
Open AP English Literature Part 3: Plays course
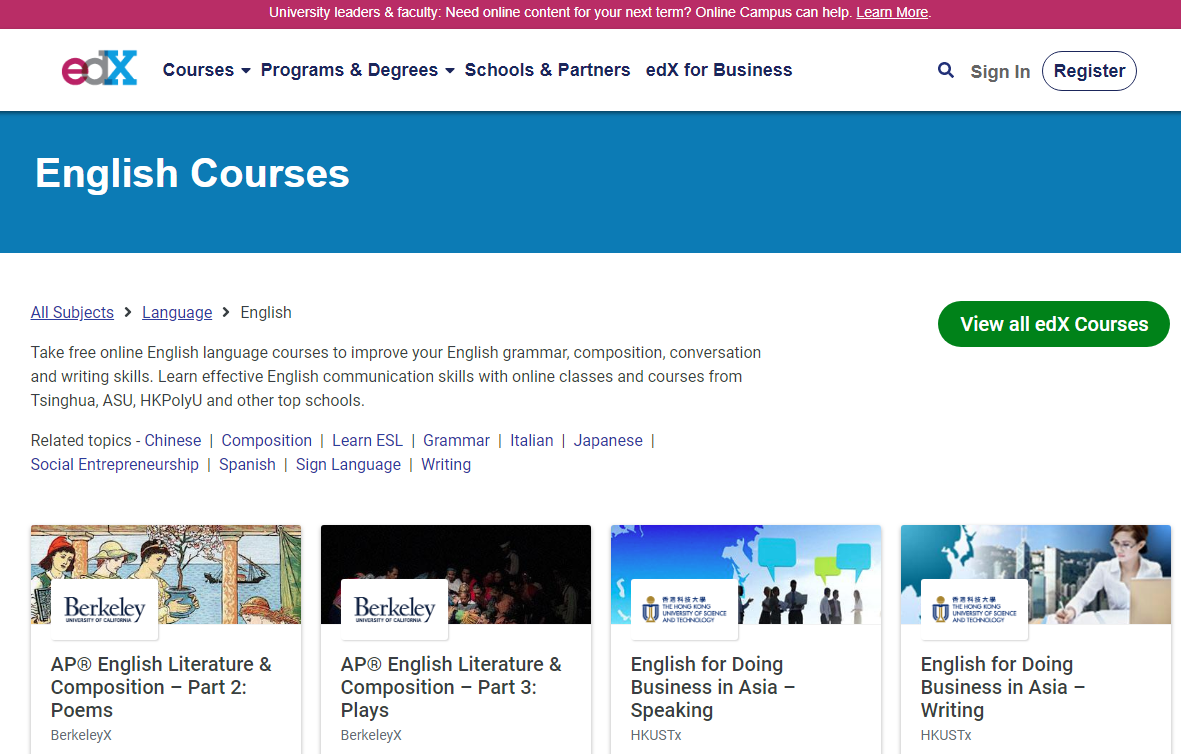(451, 687)
